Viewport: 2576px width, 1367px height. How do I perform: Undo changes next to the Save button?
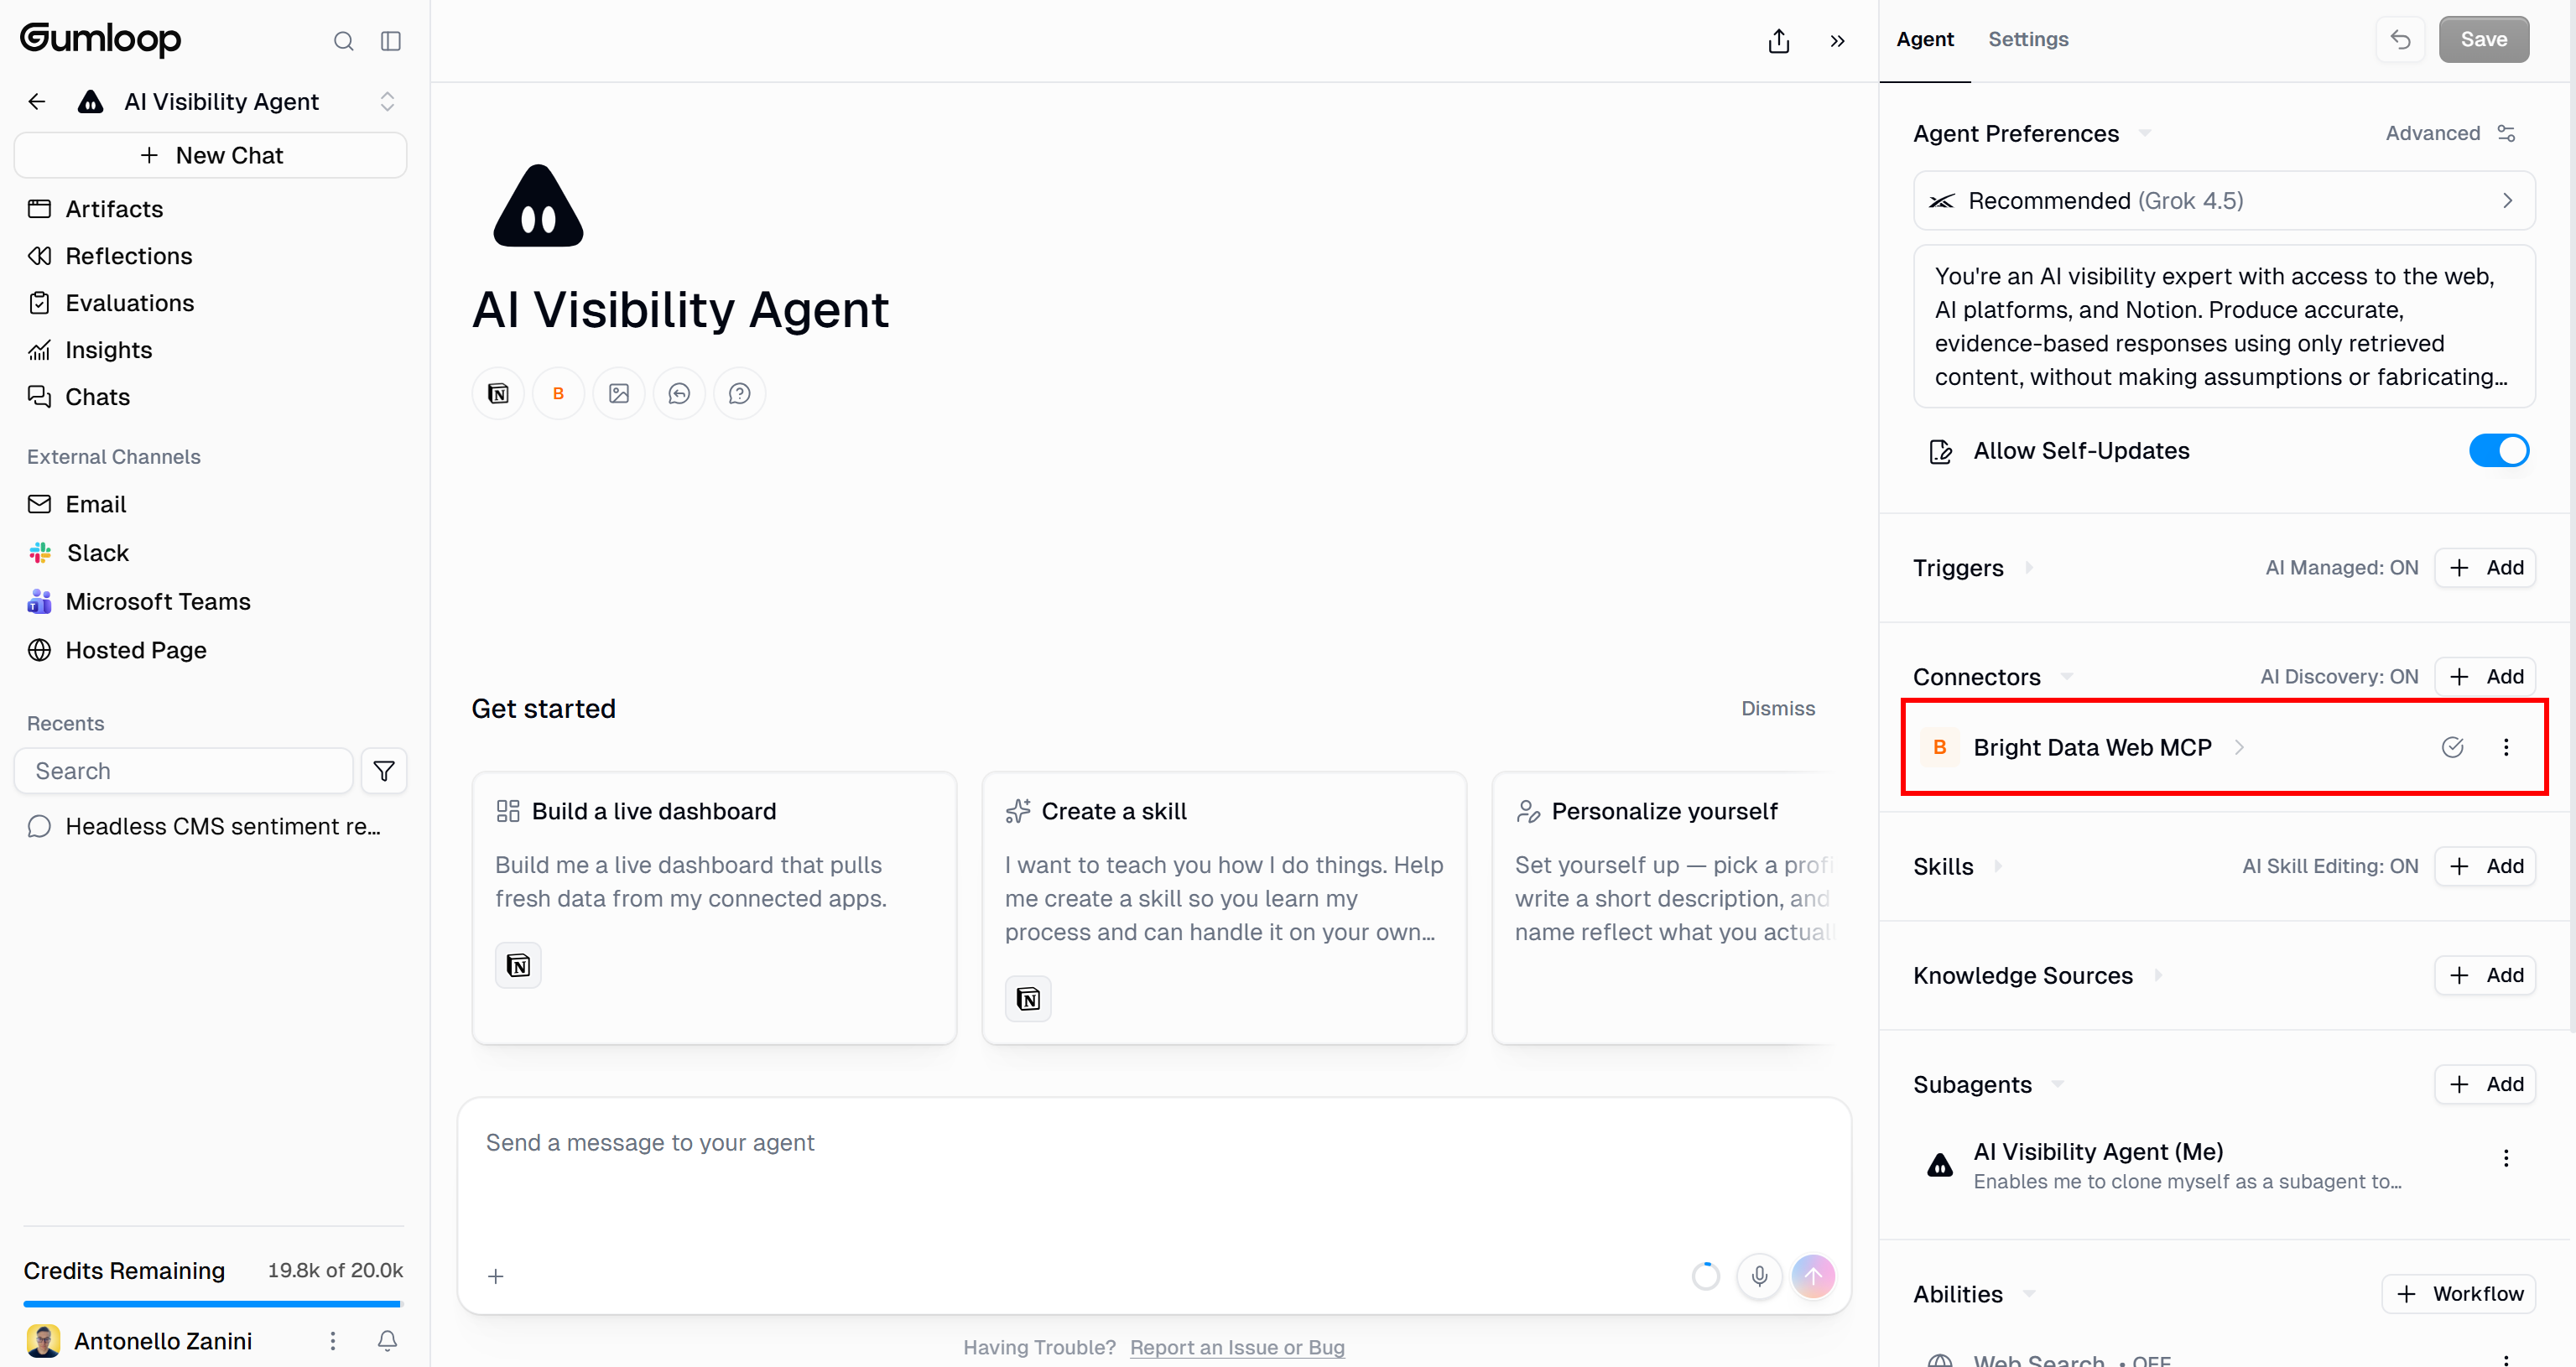(2400, 39)
